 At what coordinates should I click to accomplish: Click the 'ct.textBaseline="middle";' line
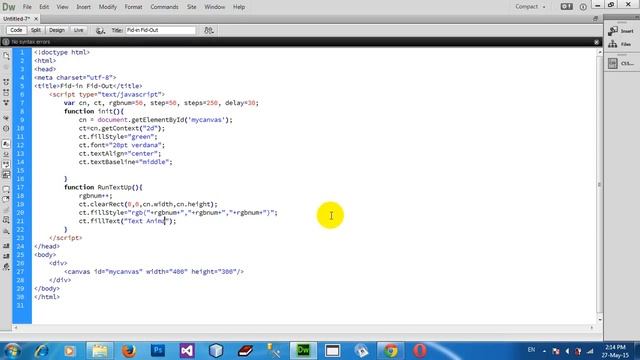[126, 162]
